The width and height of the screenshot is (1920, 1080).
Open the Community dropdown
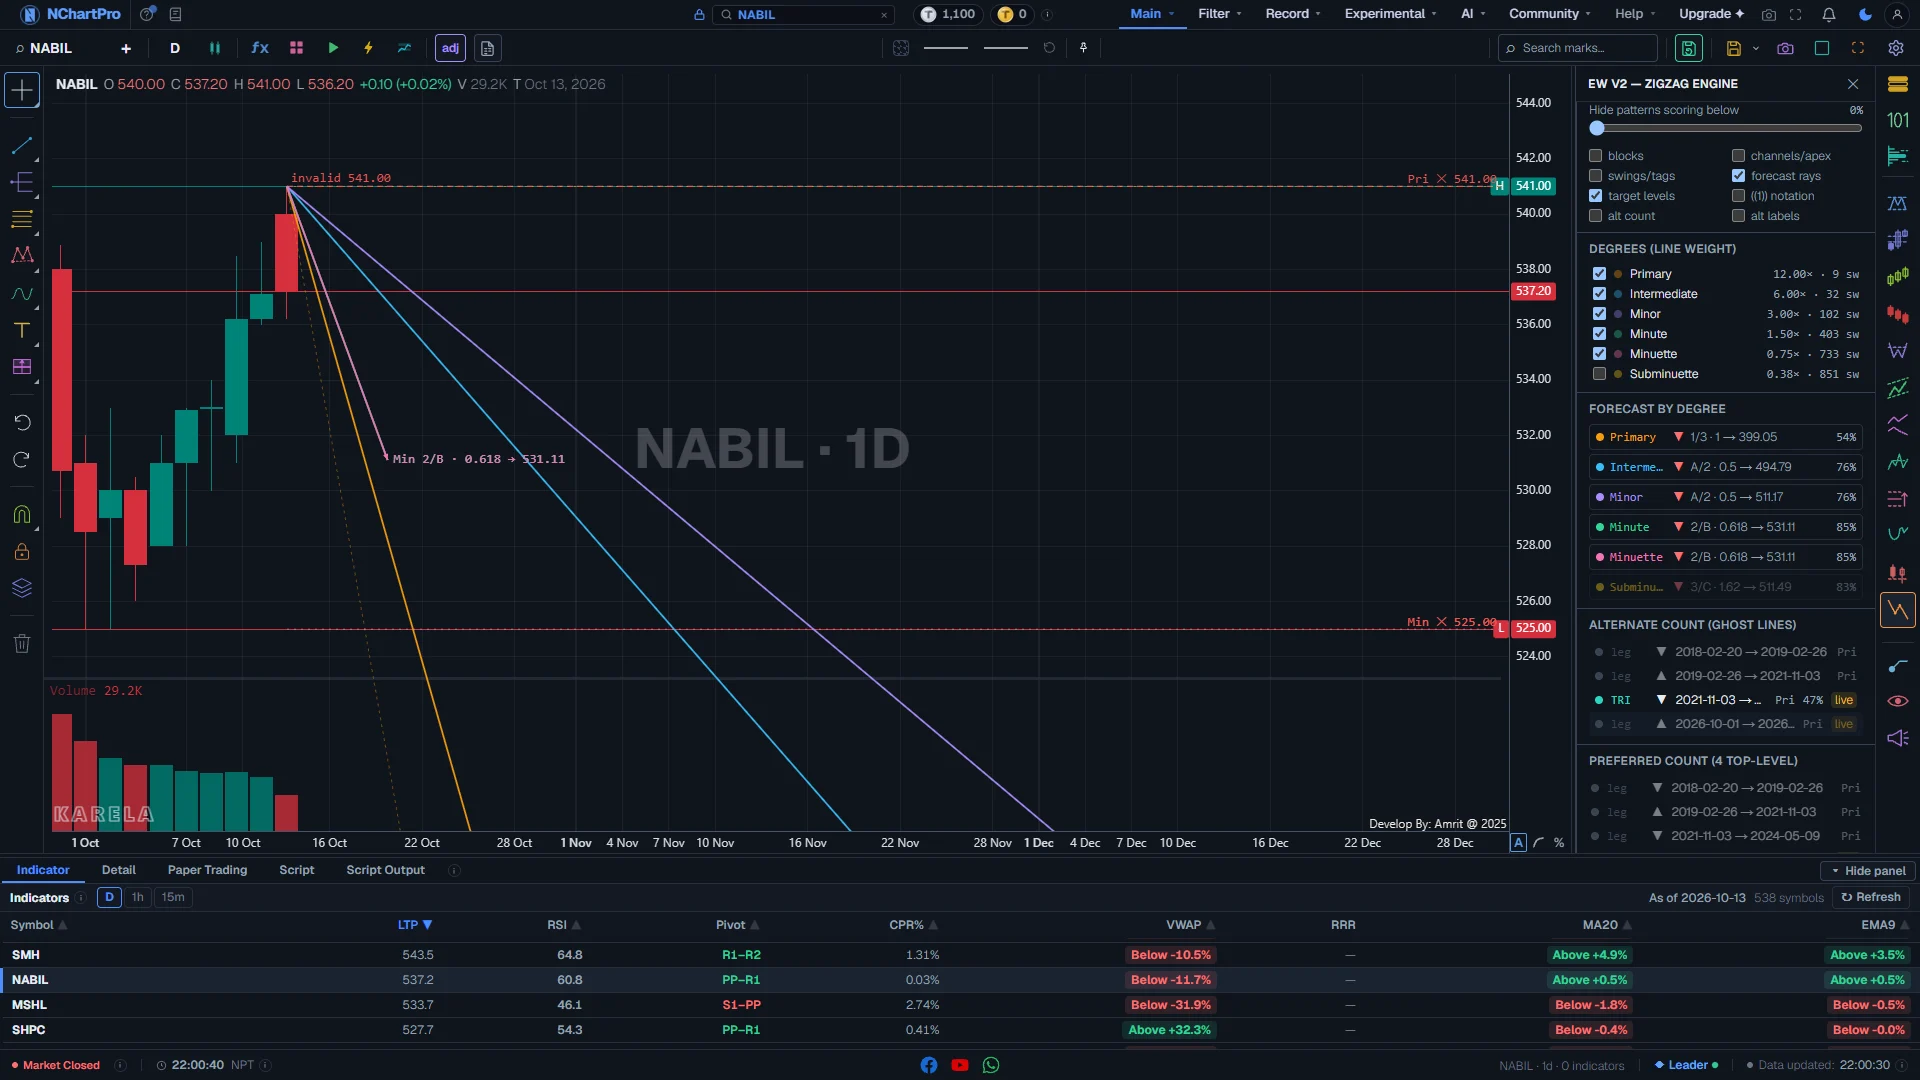(1550, 14)
